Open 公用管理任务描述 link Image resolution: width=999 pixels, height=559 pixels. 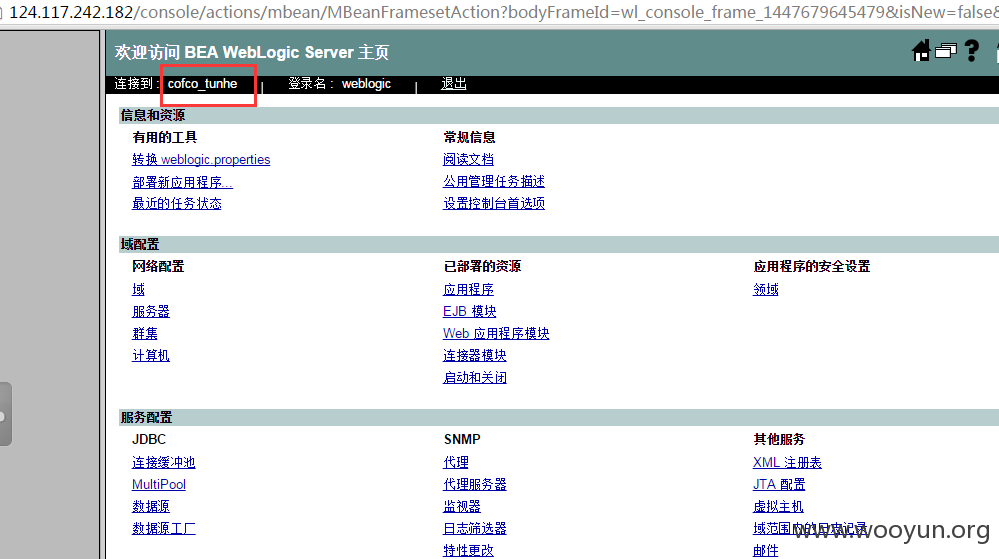pos(494,182)
